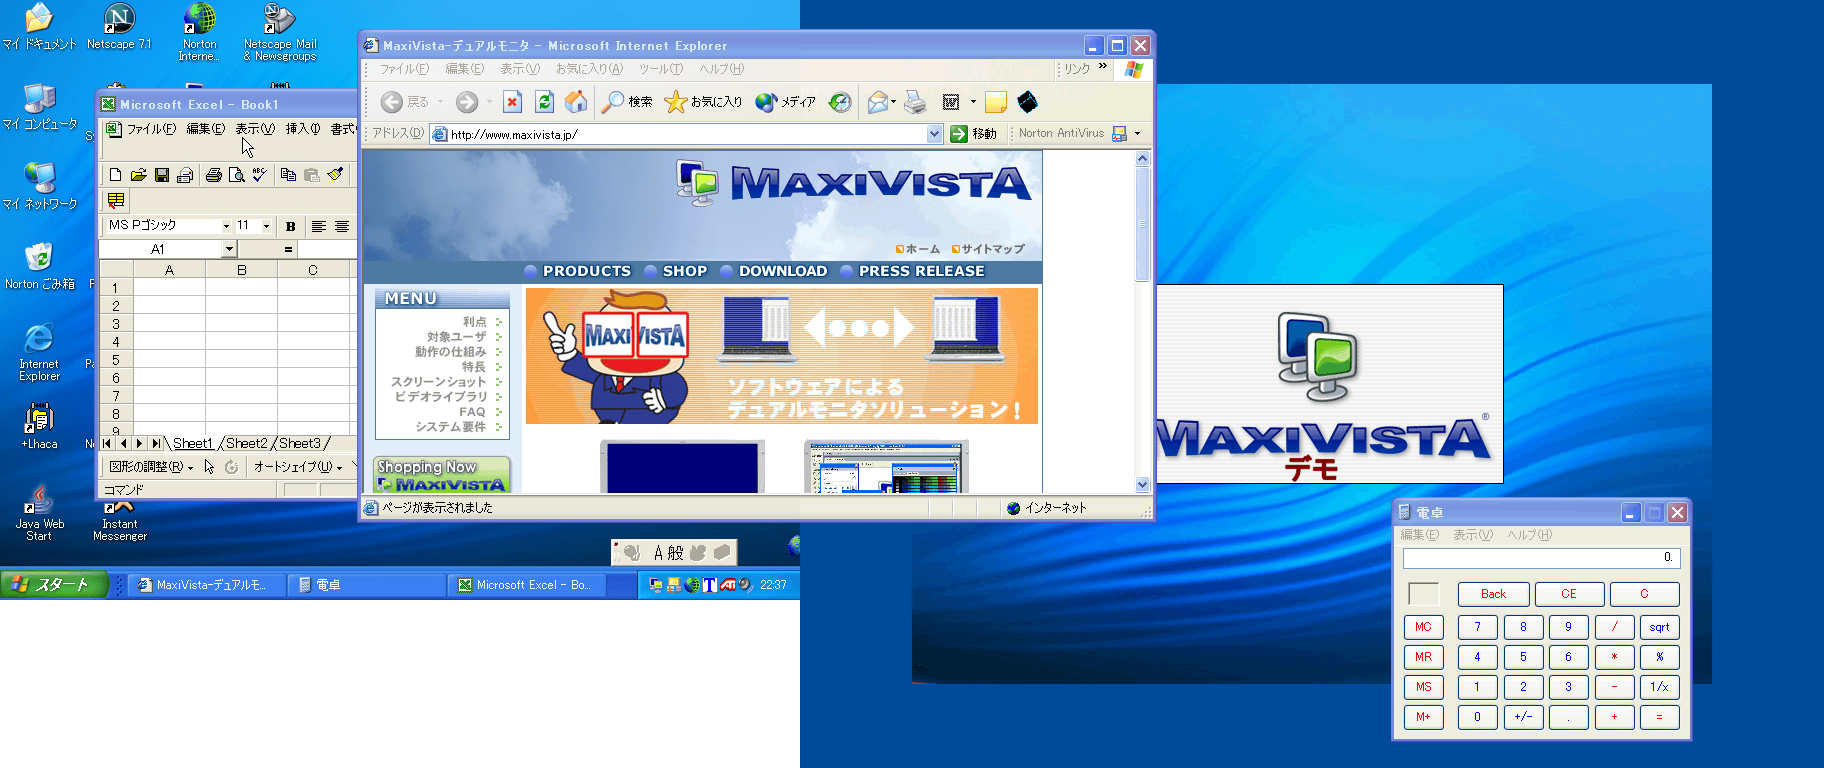Open the IE Media (メディア) pane
1824x768 pixels.
click(x=786, y=102)
